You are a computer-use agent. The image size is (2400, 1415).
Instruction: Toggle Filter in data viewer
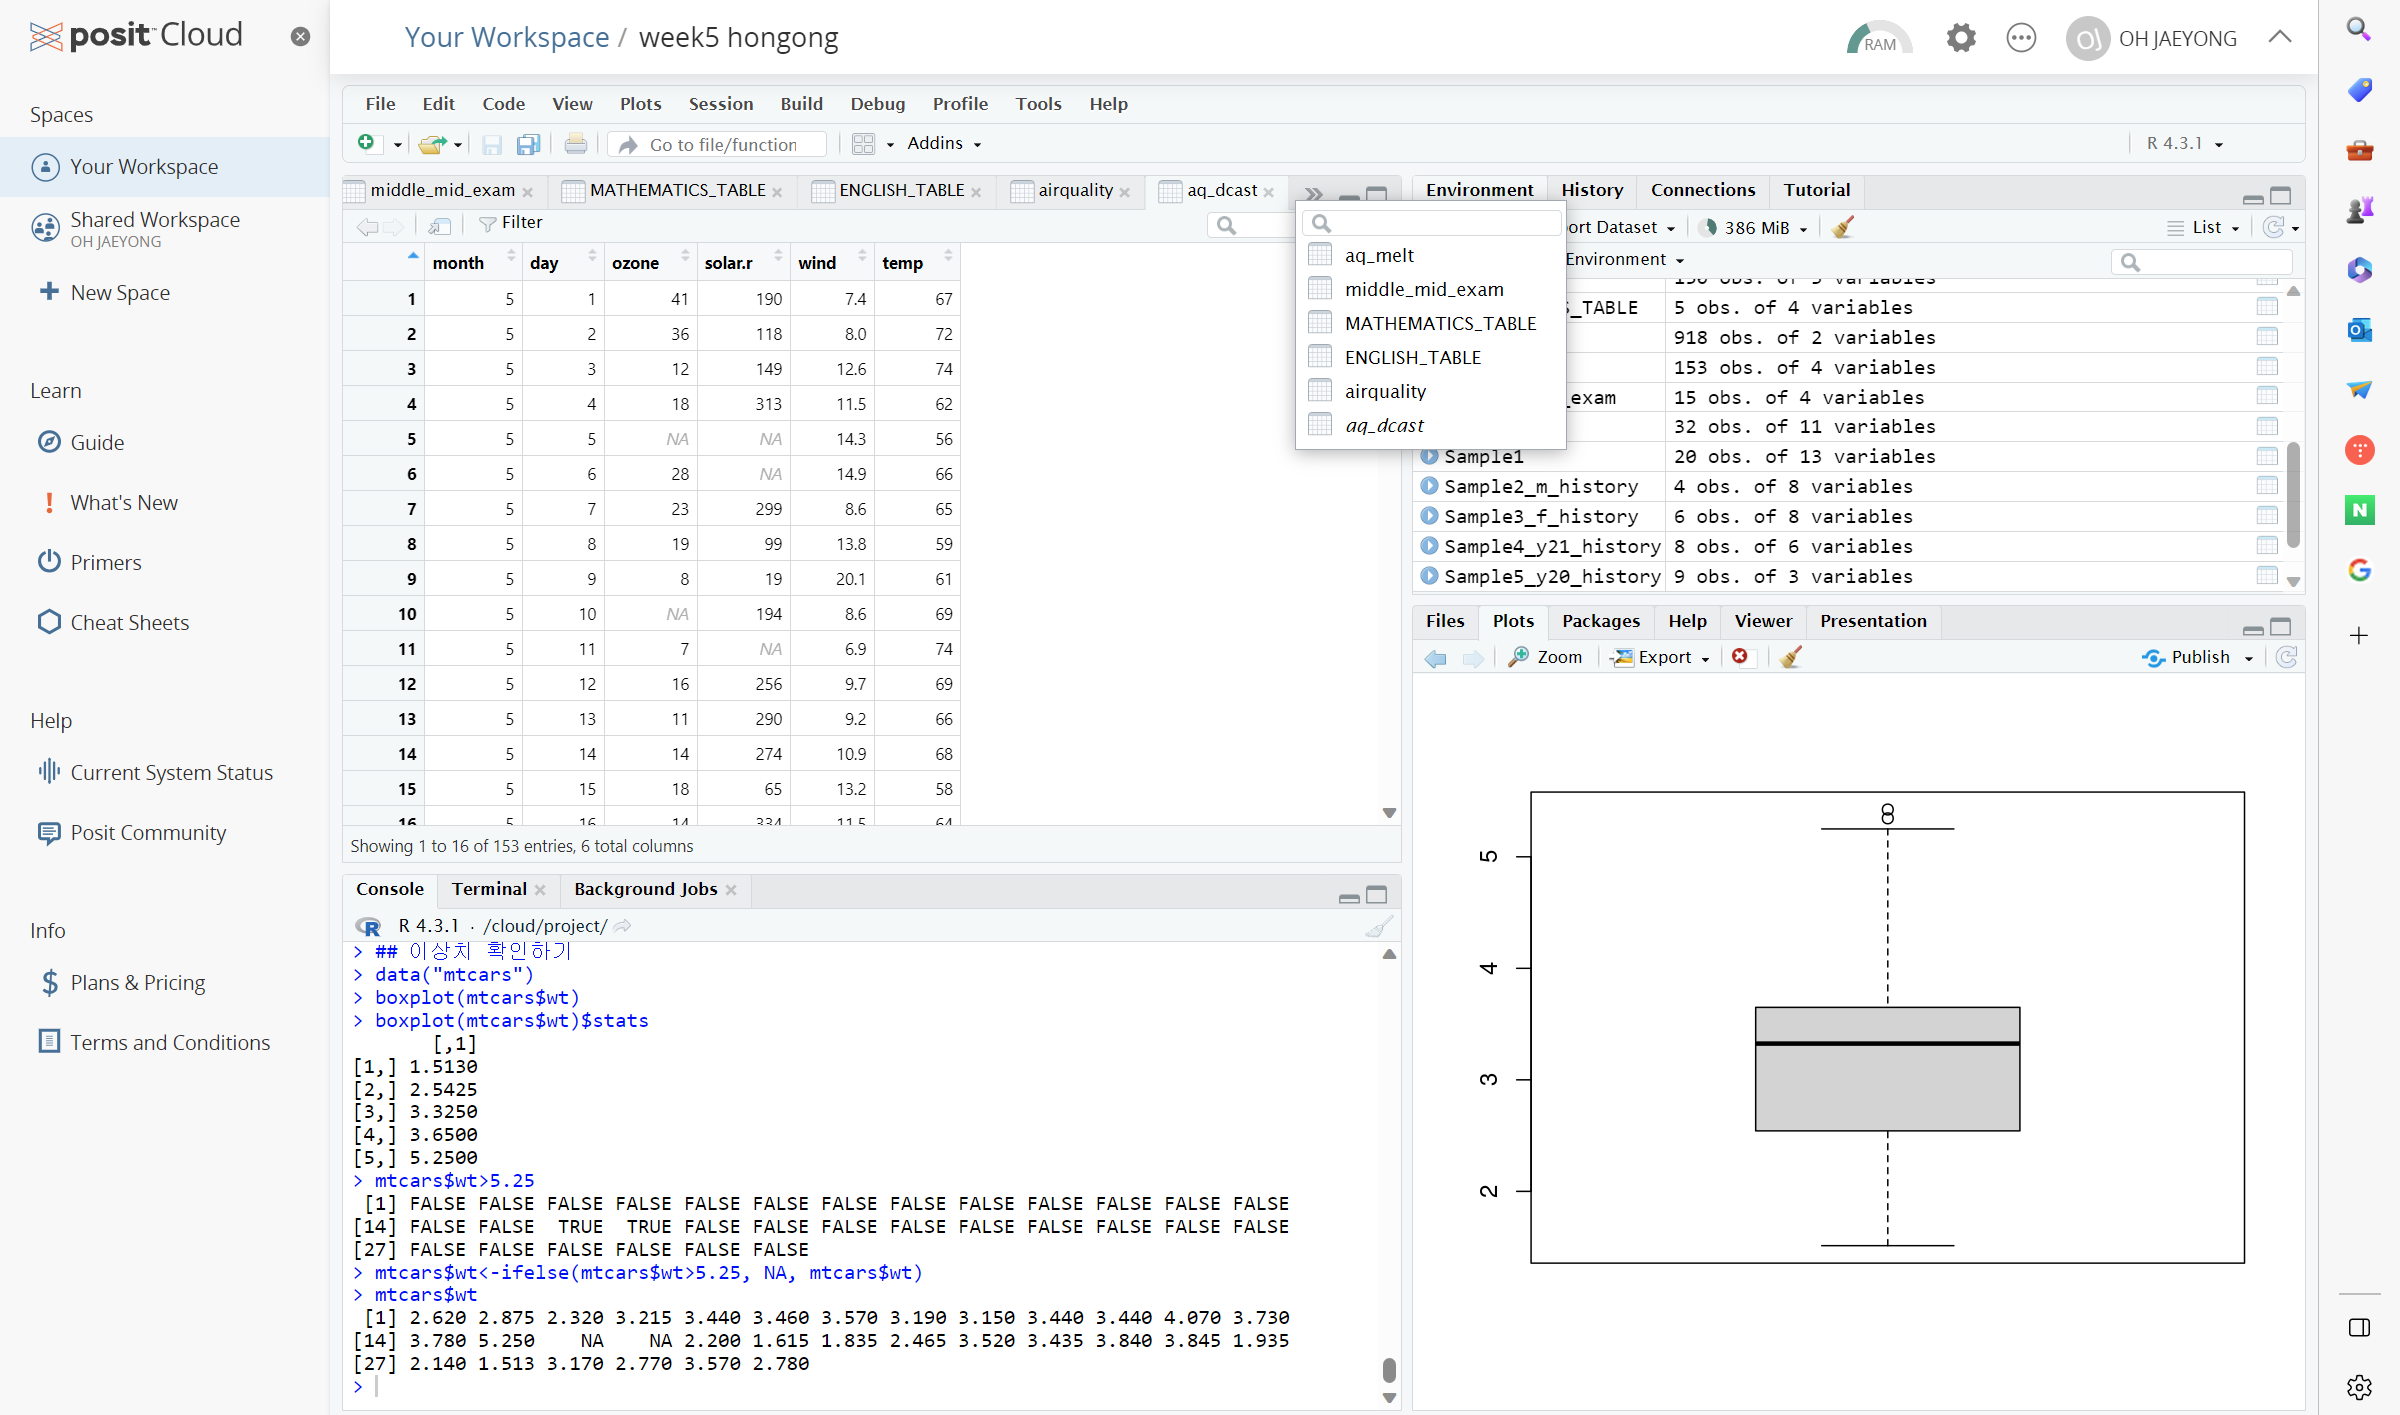pos(511,223)
